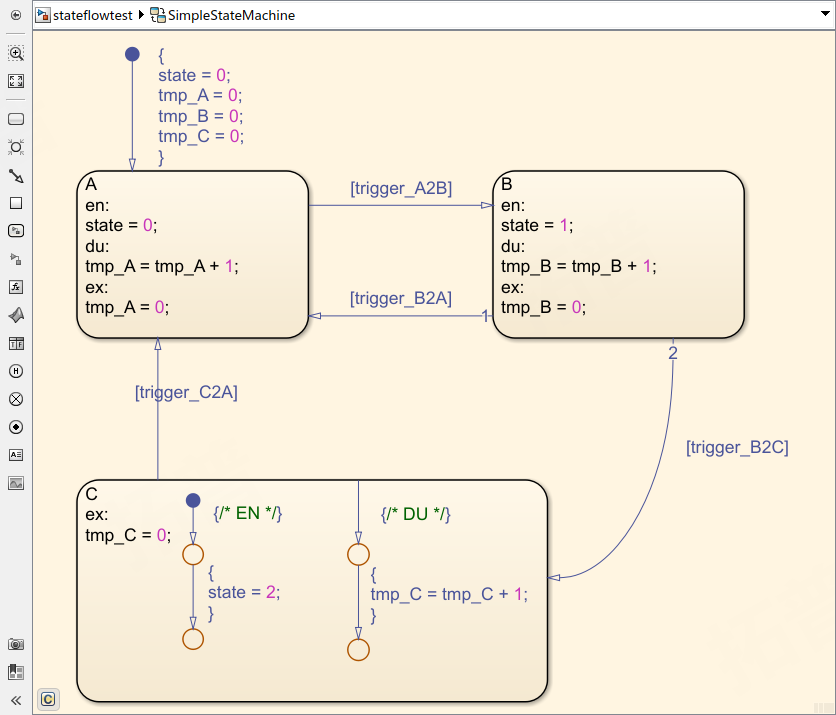Pick the Default Transition arrow tool
Viewport: 836px width, 715px height.
click(x=16, y=175)
